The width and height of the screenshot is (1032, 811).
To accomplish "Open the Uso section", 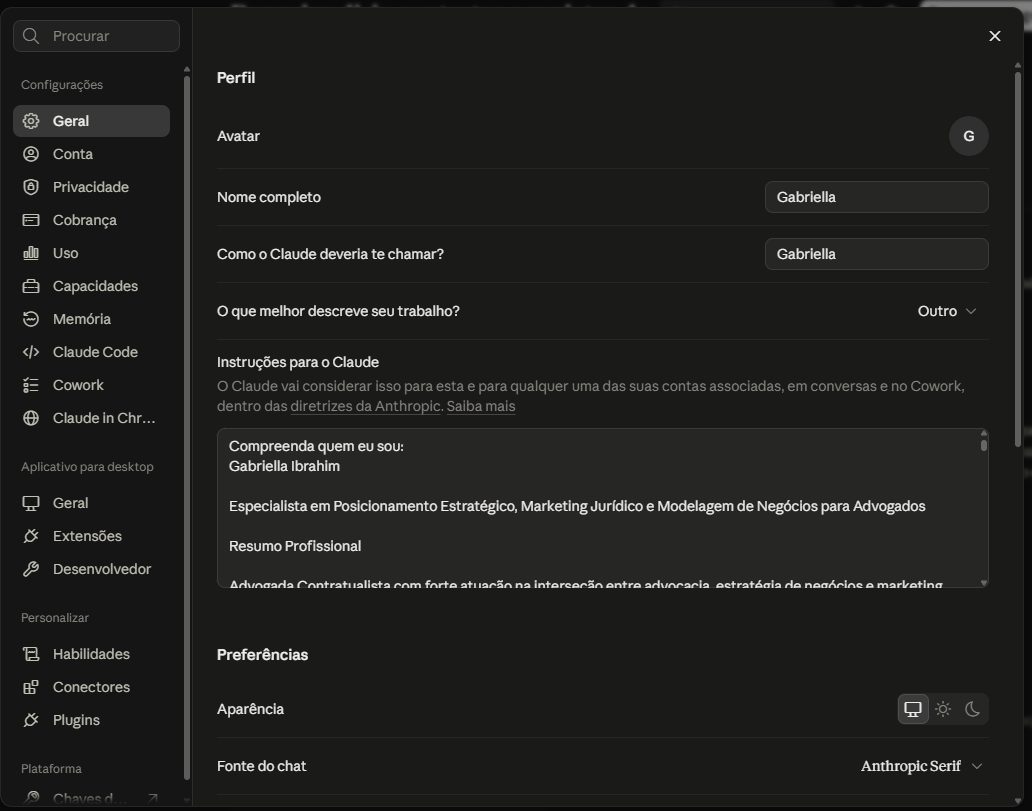I will pos(91,253).
